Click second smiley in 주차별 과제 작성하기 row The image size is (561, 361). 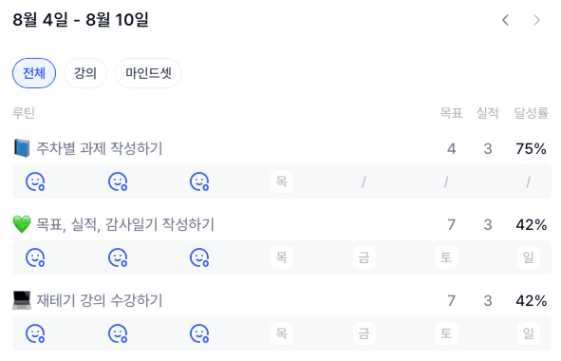[118, 182]
